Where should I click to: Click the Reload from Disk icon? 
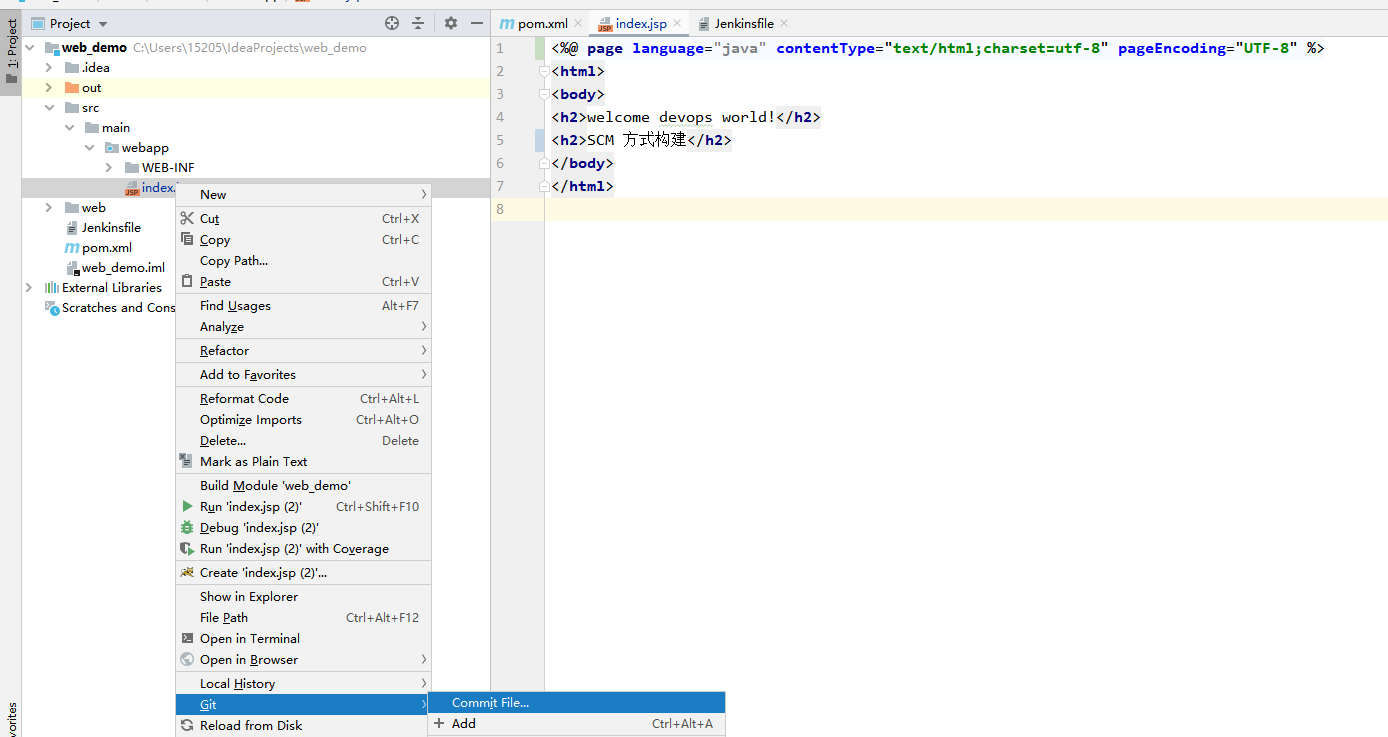click(187, 725)
